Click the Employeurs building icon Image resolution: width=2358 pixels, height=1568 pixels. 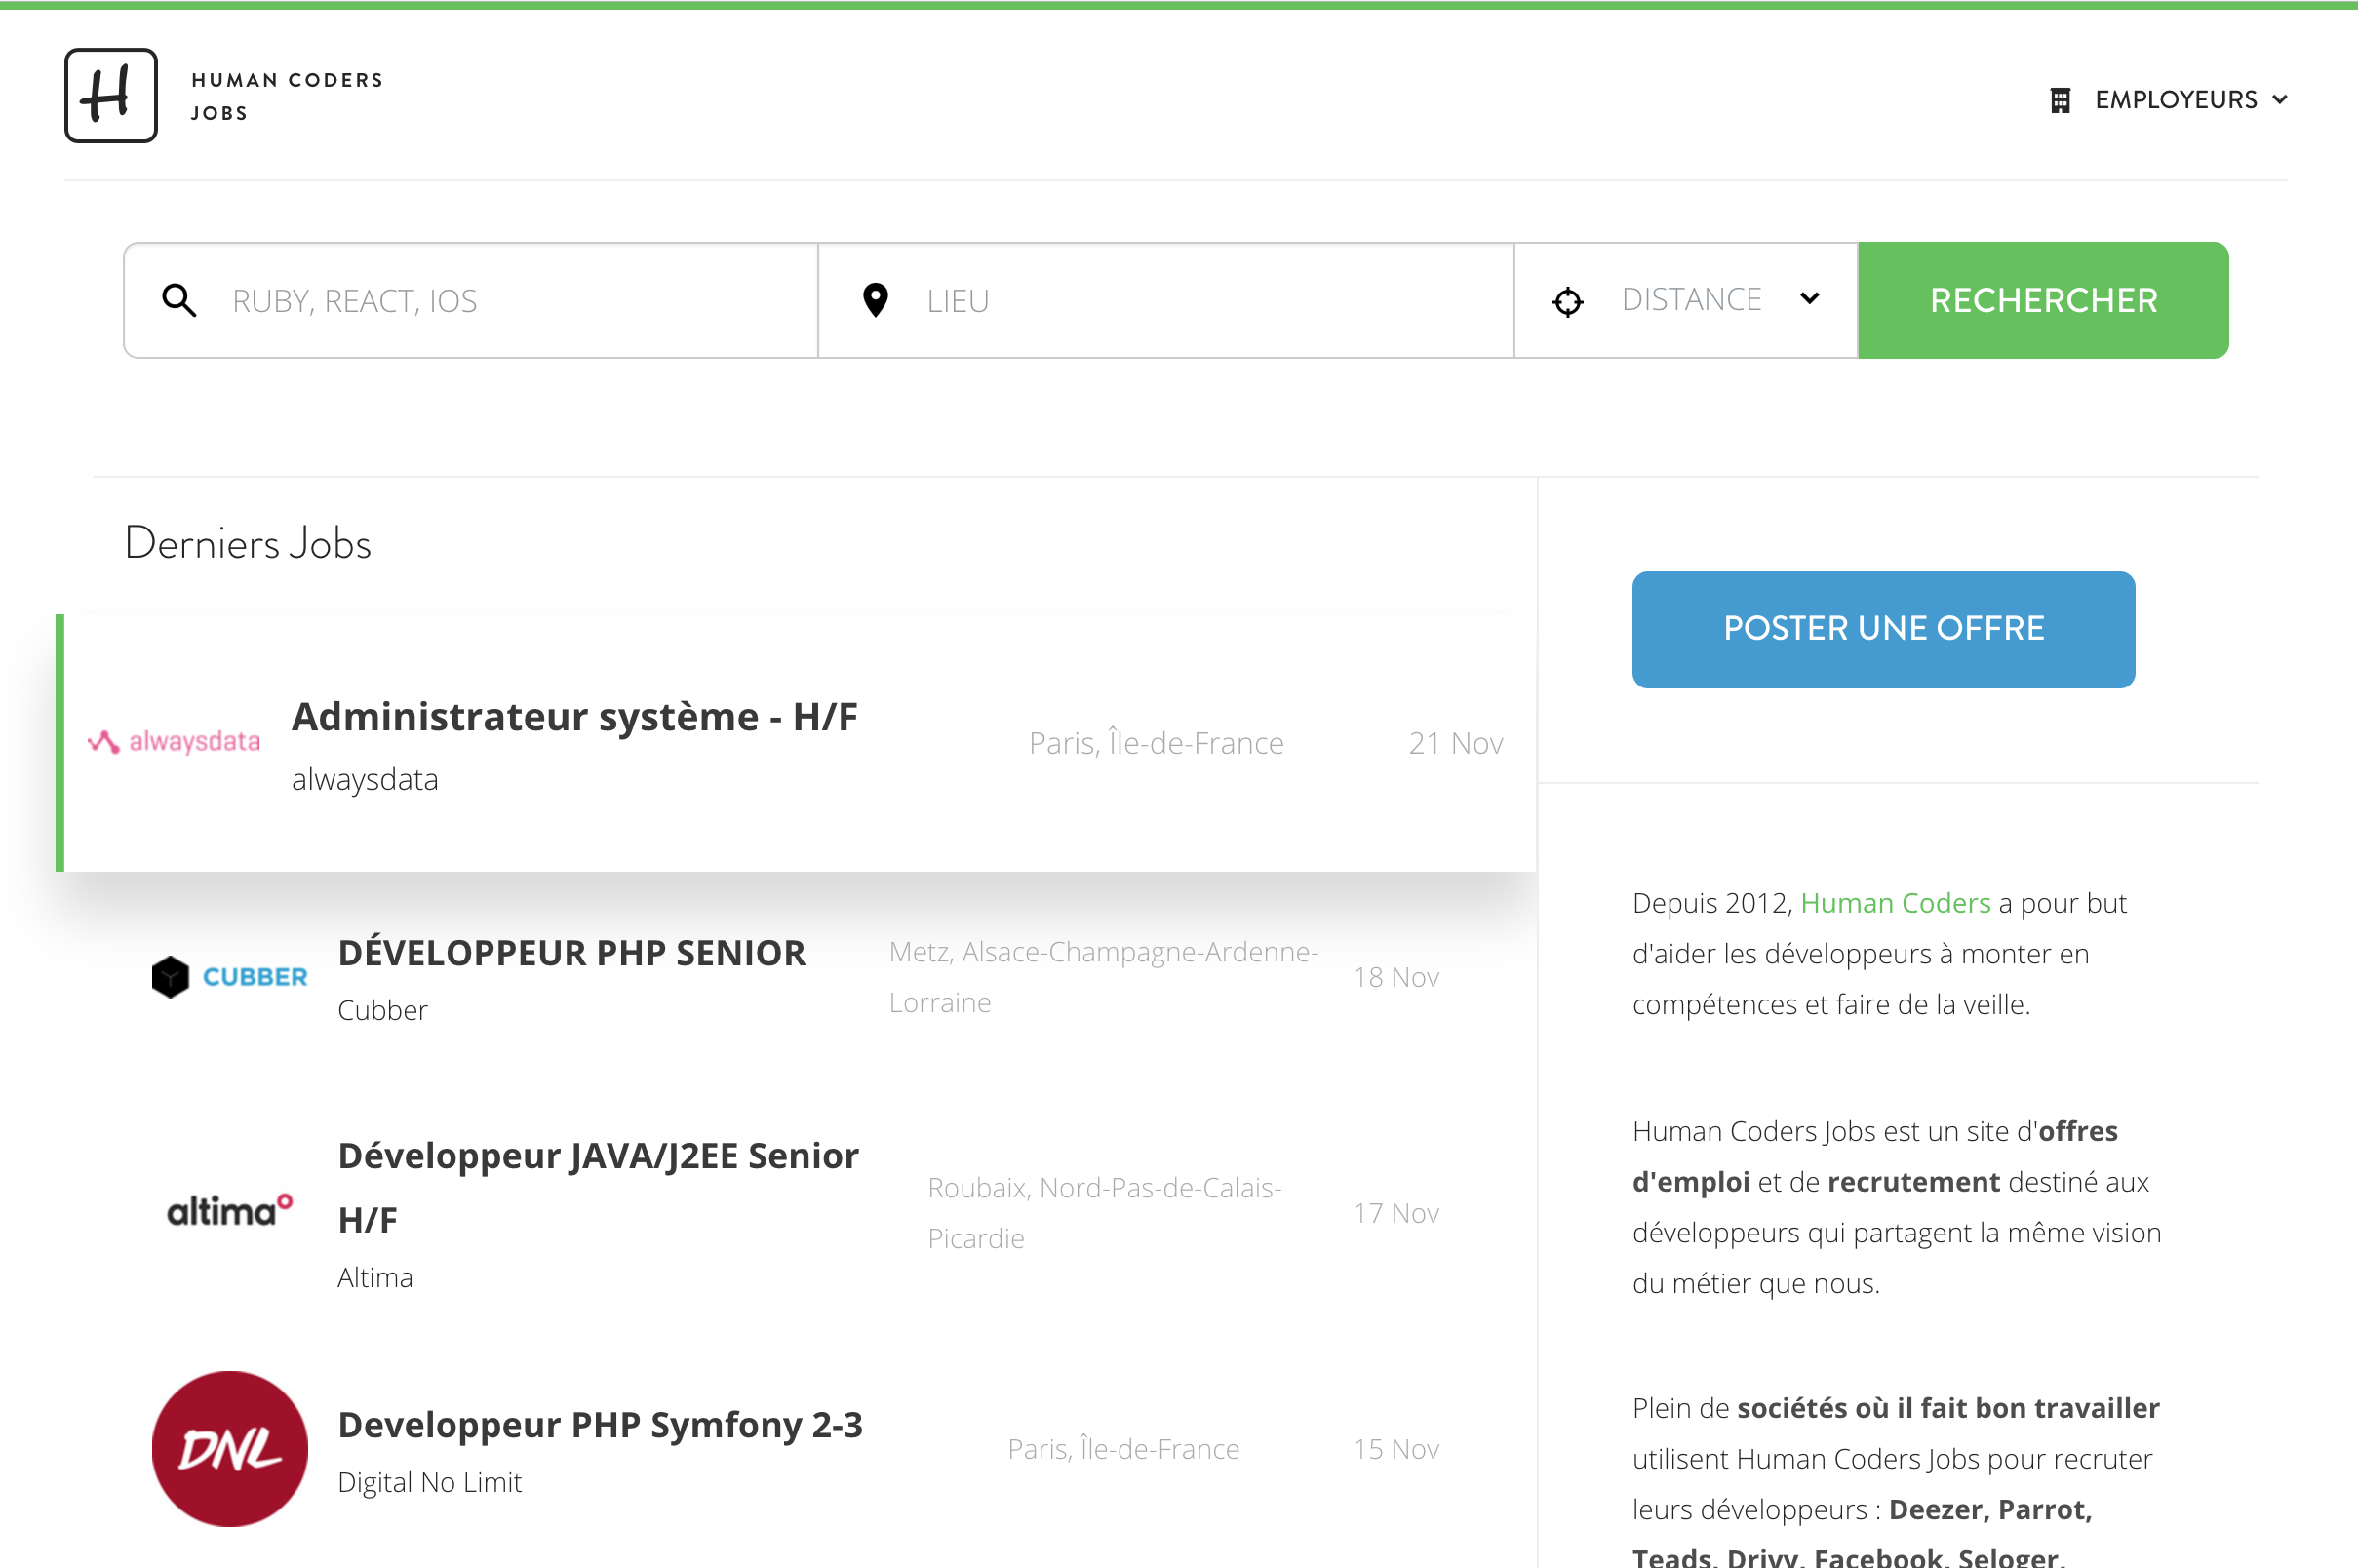point(2060,100)
